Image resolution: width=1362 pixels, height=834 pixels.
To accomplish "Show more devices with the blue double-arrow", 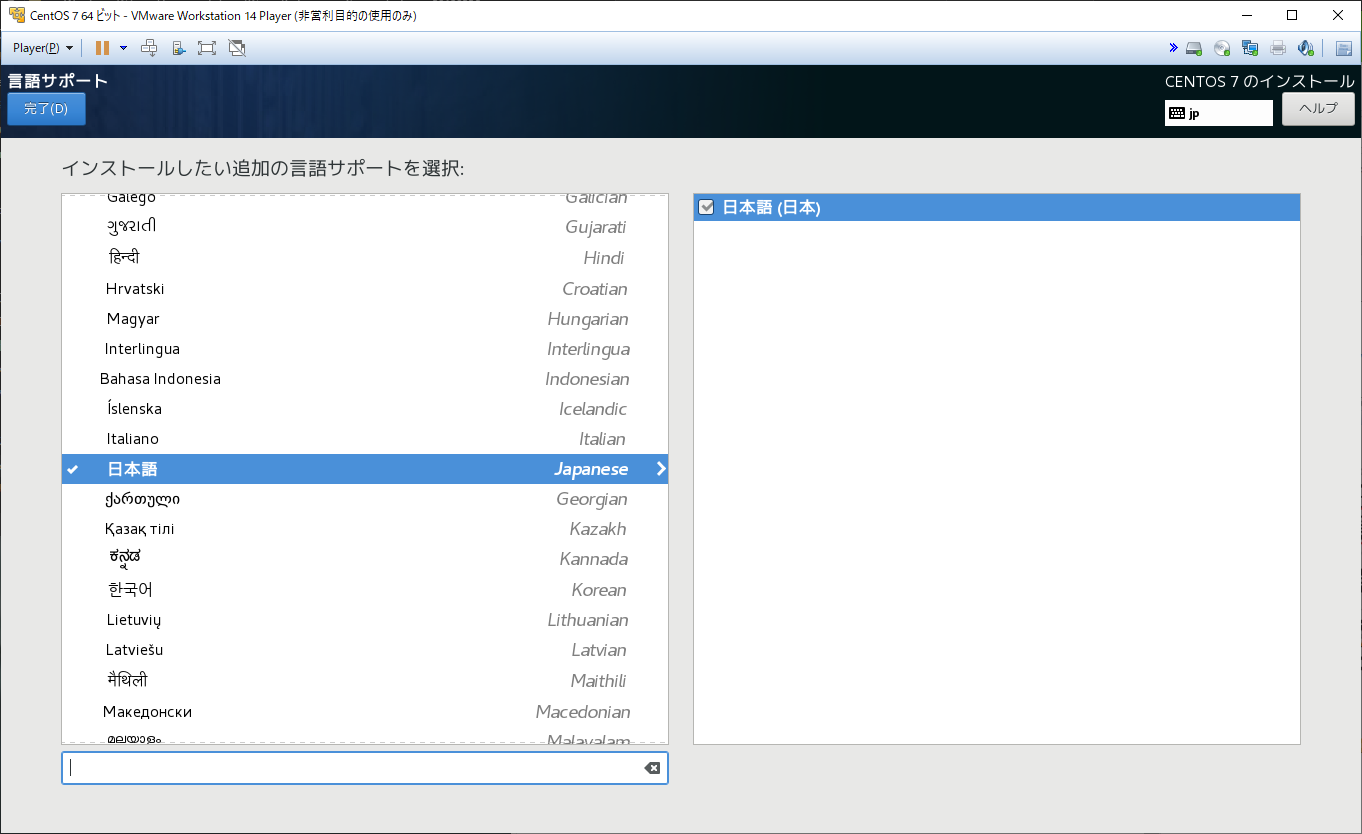I will click(x=1173, y=48).
